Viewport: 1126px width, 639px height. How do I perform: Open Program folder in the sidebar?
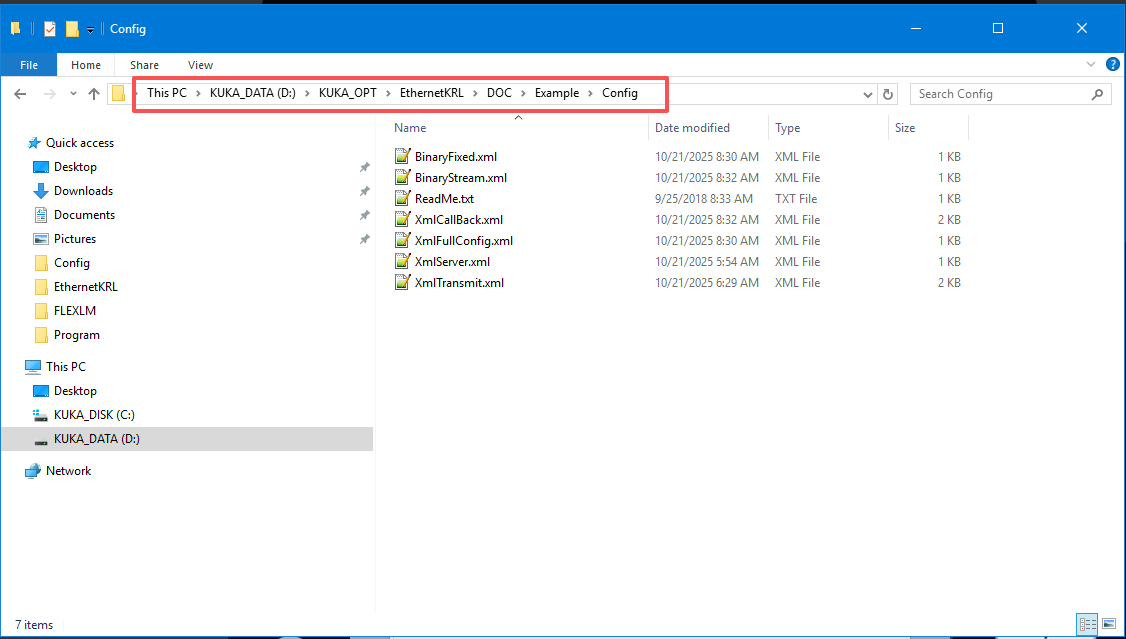click(77, 335)
